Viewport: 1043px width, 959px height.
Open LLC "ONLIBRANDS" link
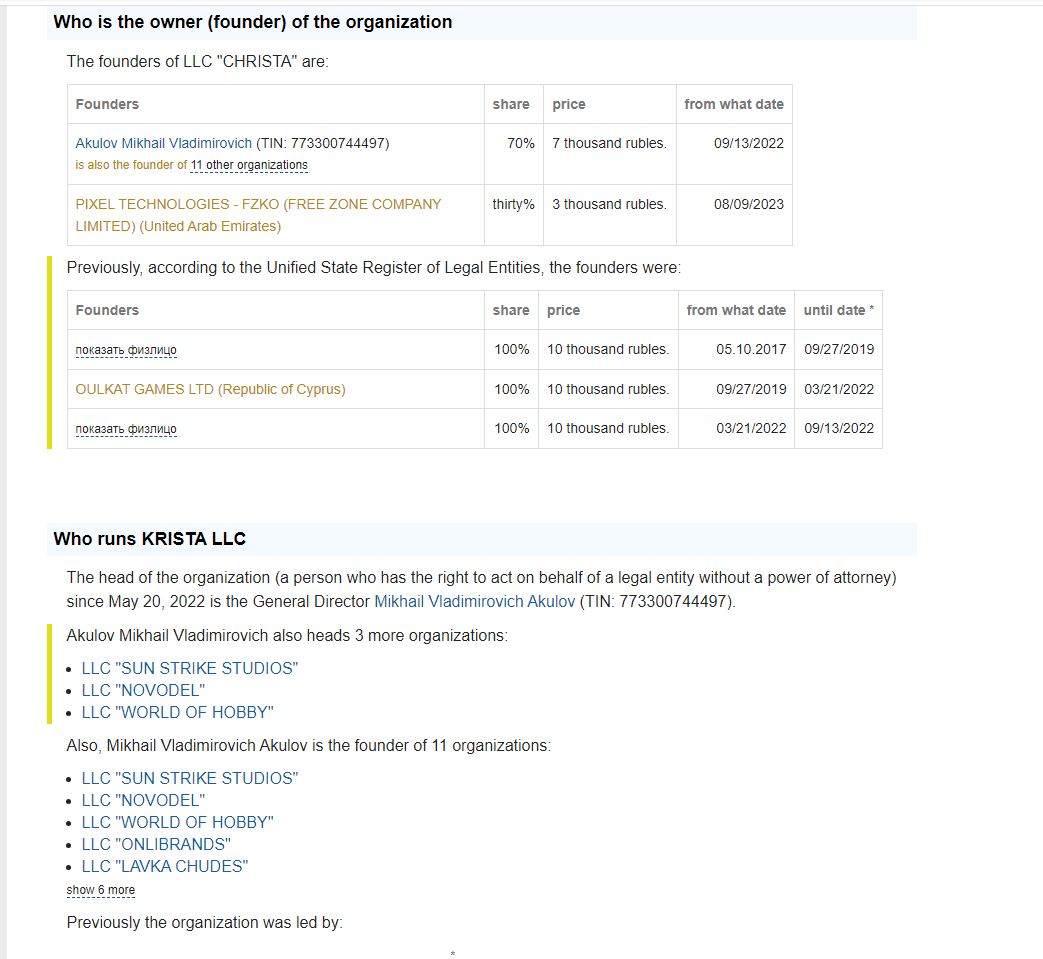(x=156, y=844)
